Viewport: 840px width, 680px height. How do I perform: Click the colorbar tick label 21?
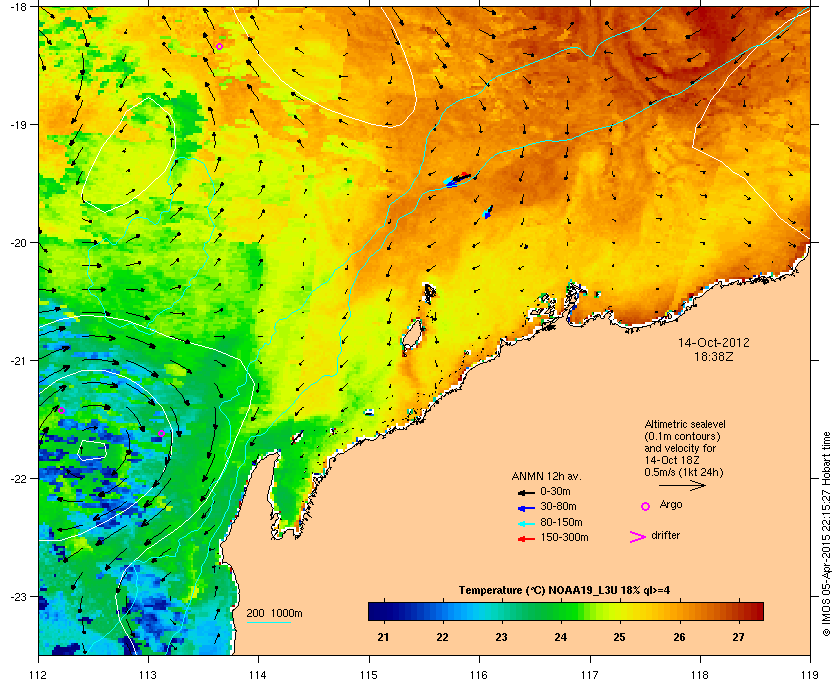[383, 637]
